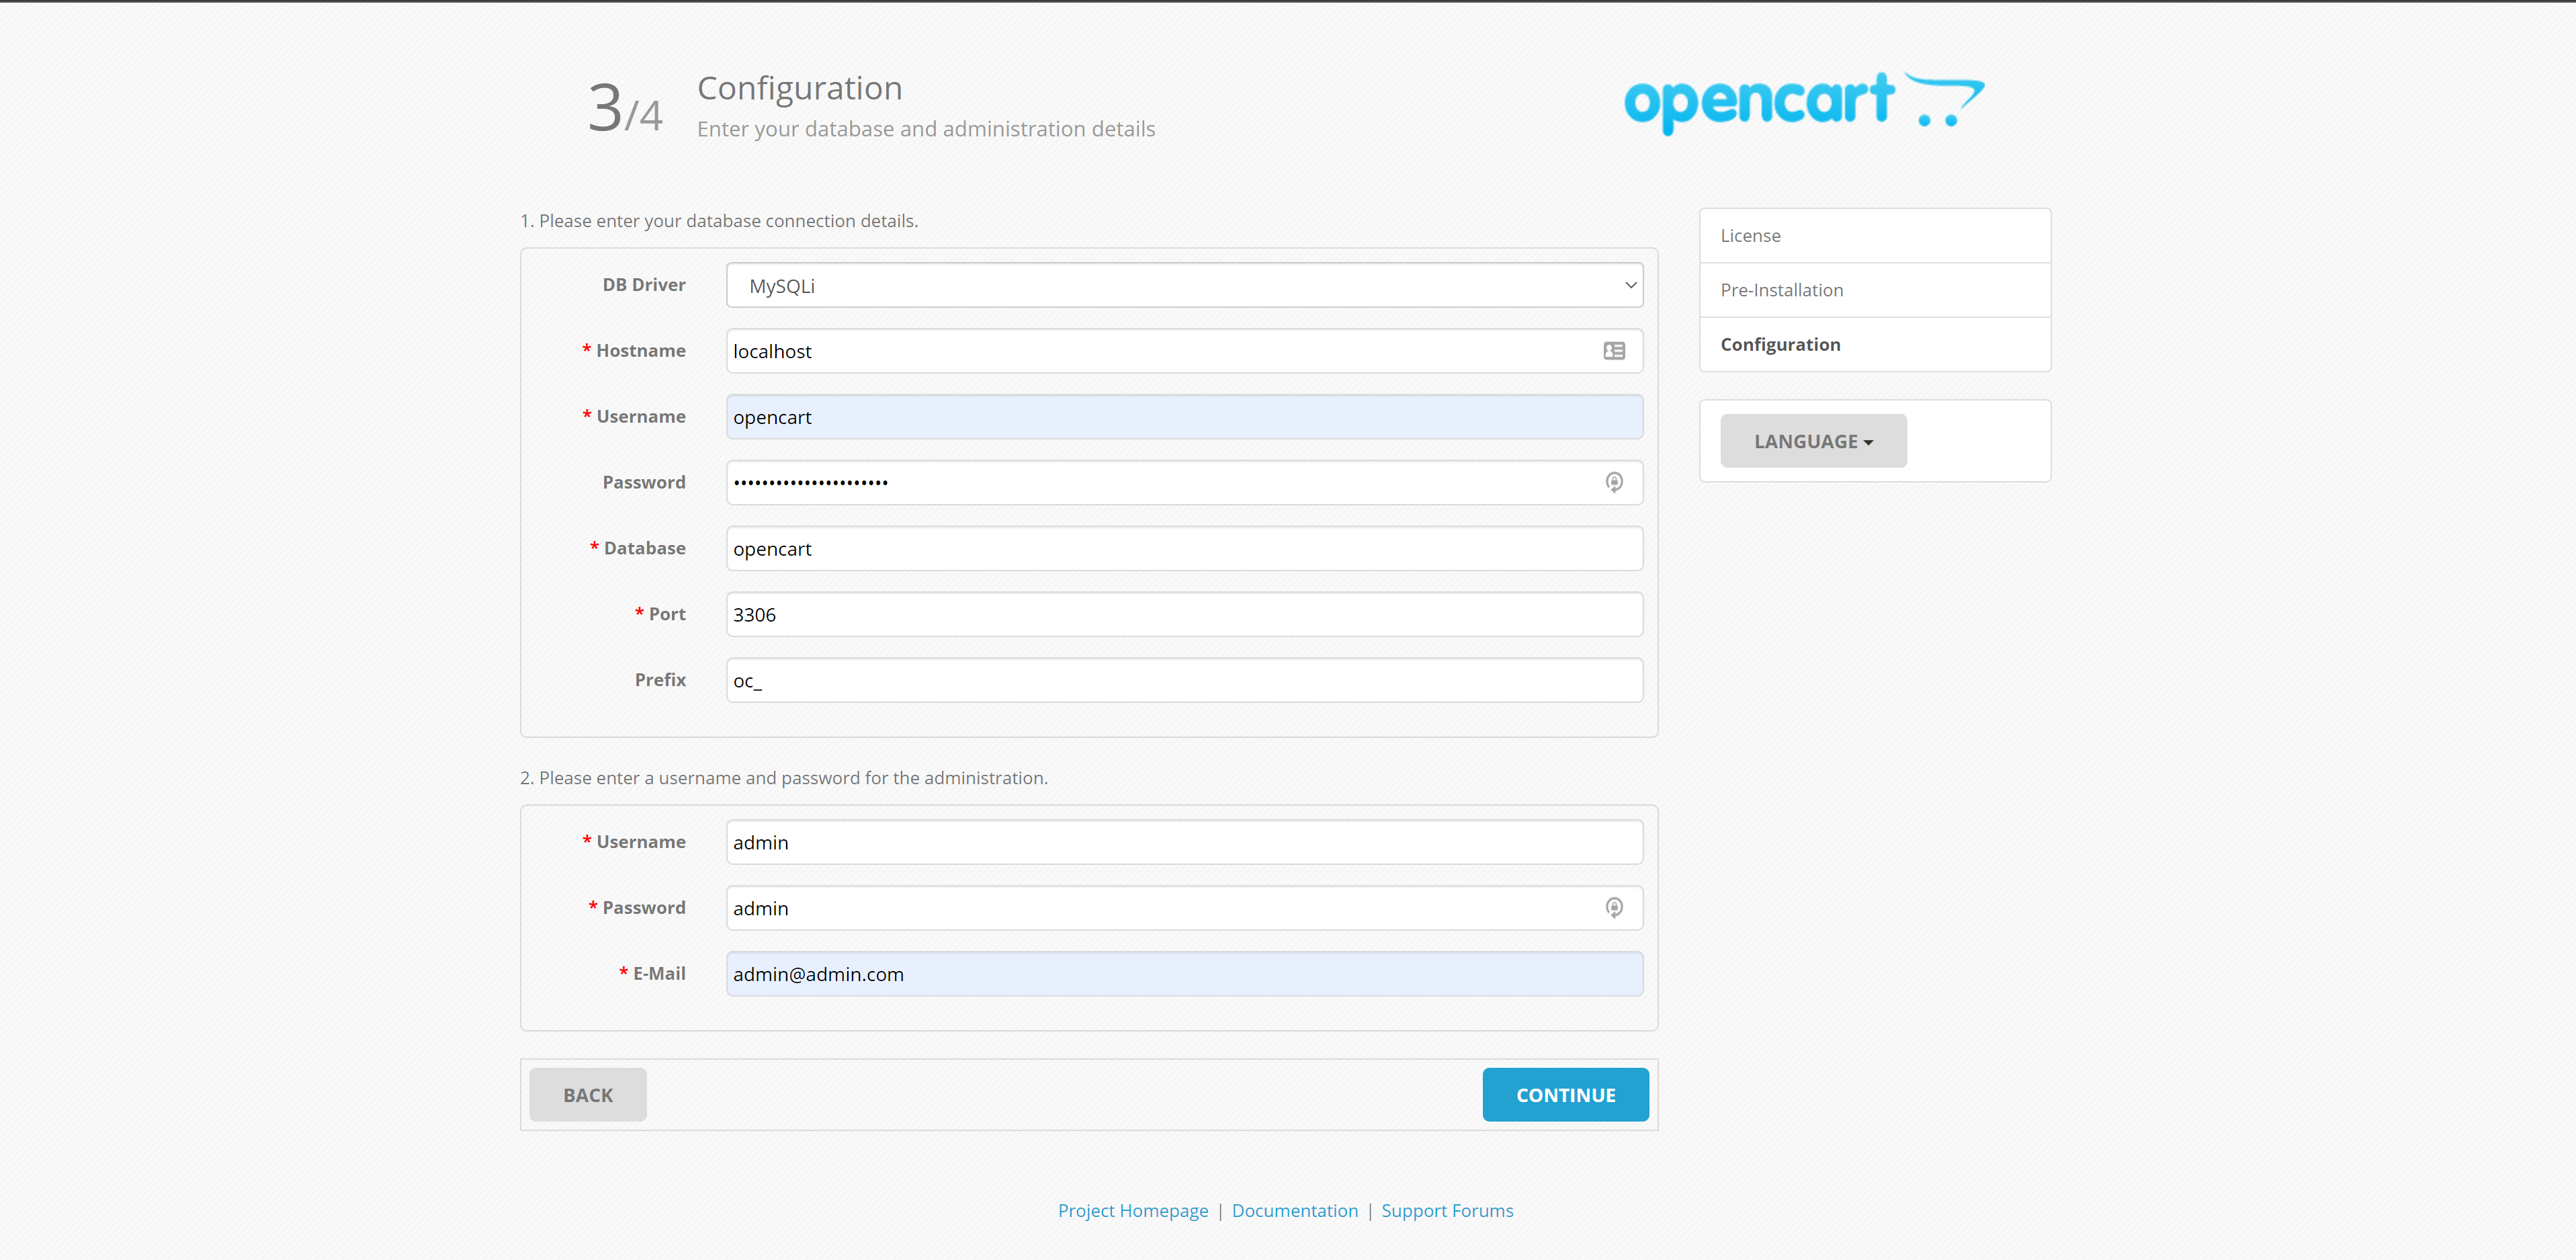
Task: Click the hostname book/server icon
Action: (x=1615, y=350)
